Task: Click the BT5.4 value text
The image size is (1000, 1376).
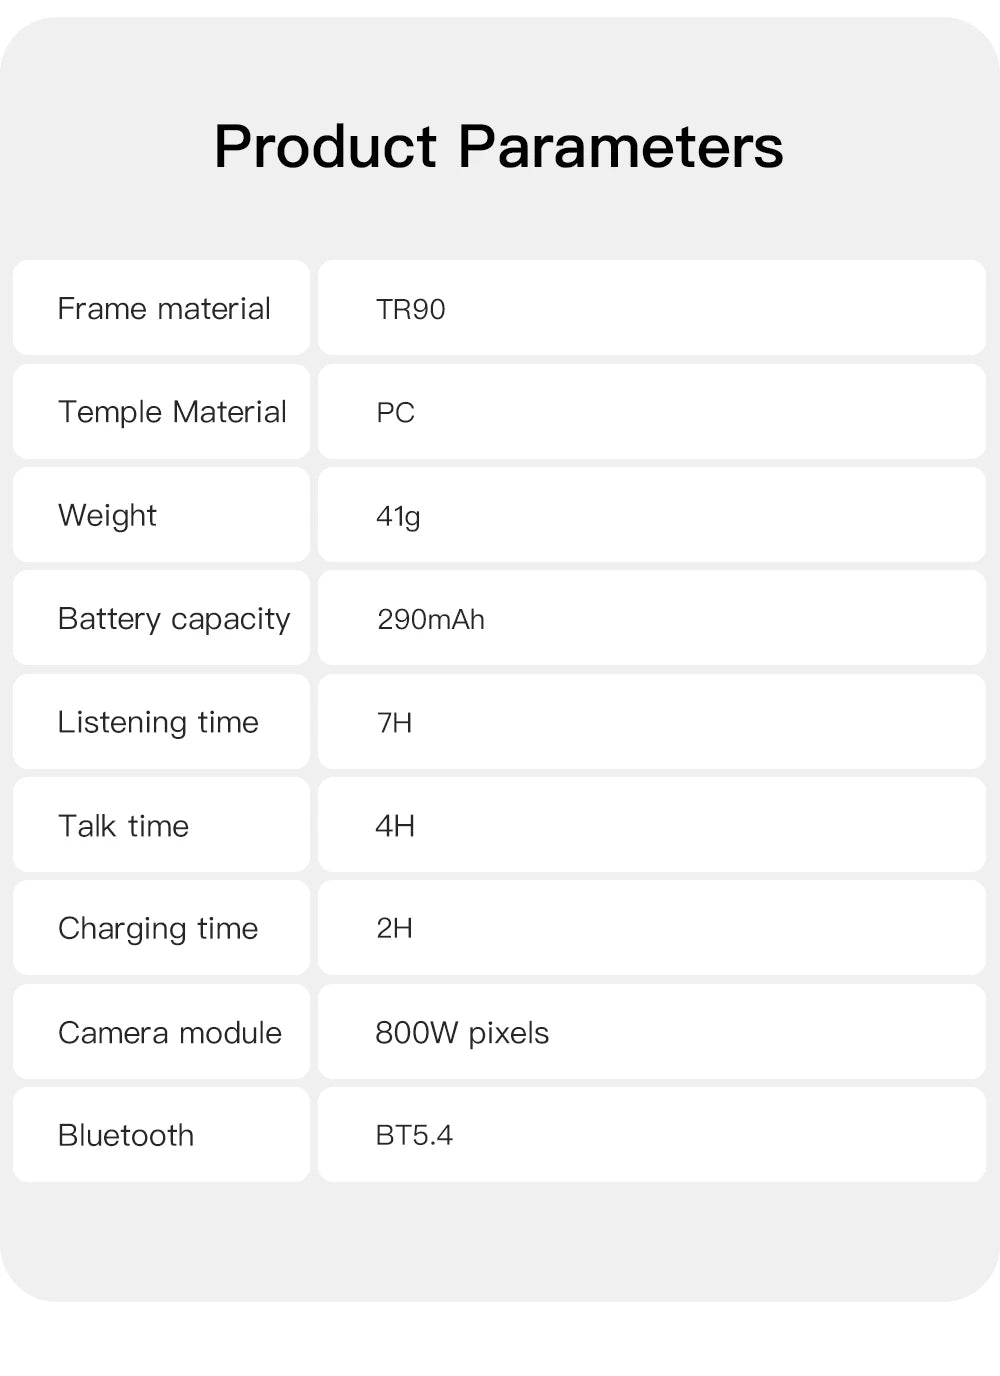Action: click(414, 1135)
